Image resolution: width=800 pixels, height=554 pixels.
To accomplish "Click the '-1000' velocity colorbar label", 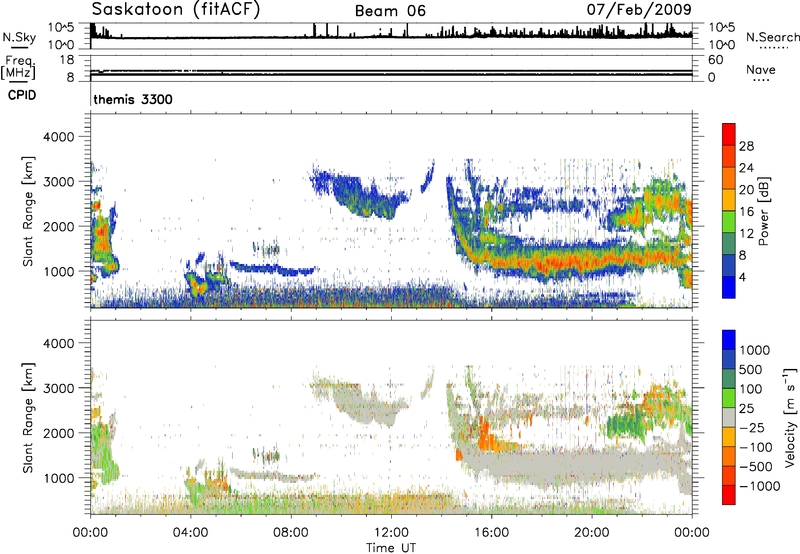I will (x=760, y=486).
